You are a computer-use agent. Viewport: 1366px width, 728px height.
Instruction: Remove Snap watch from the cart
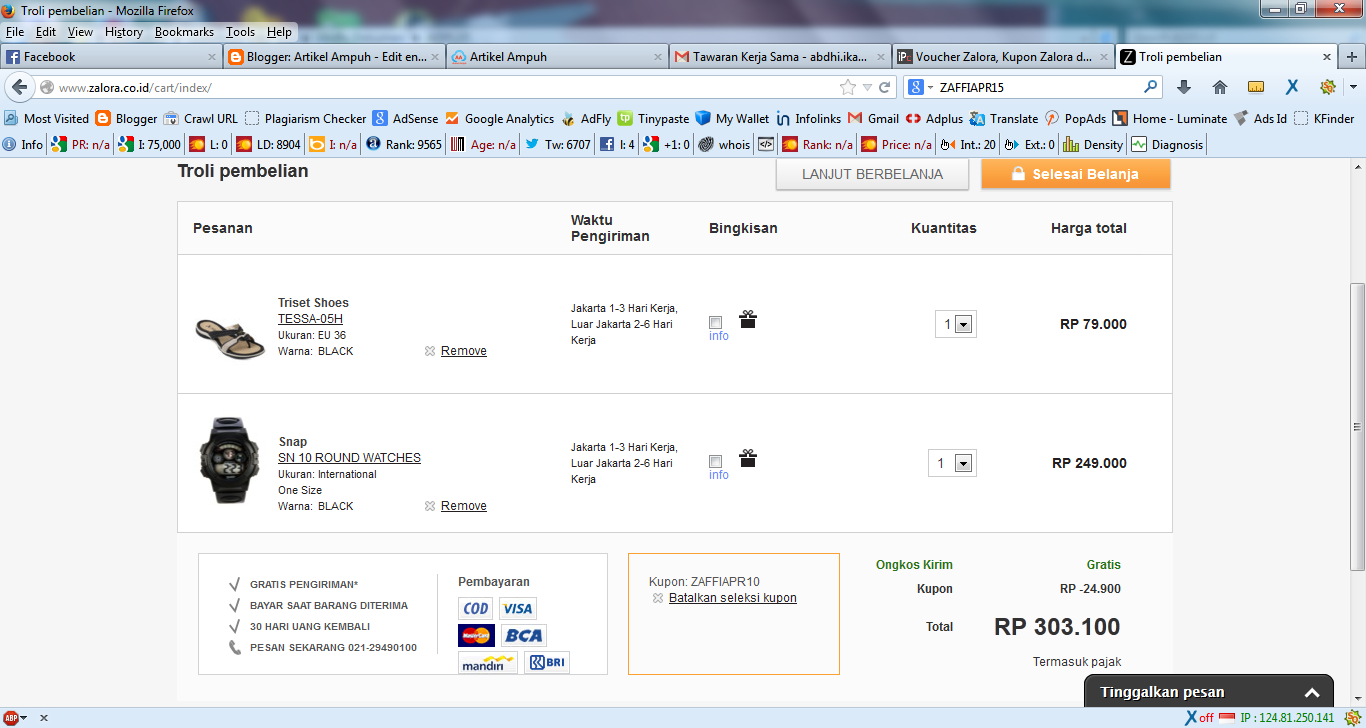click(x=464, y=506)
